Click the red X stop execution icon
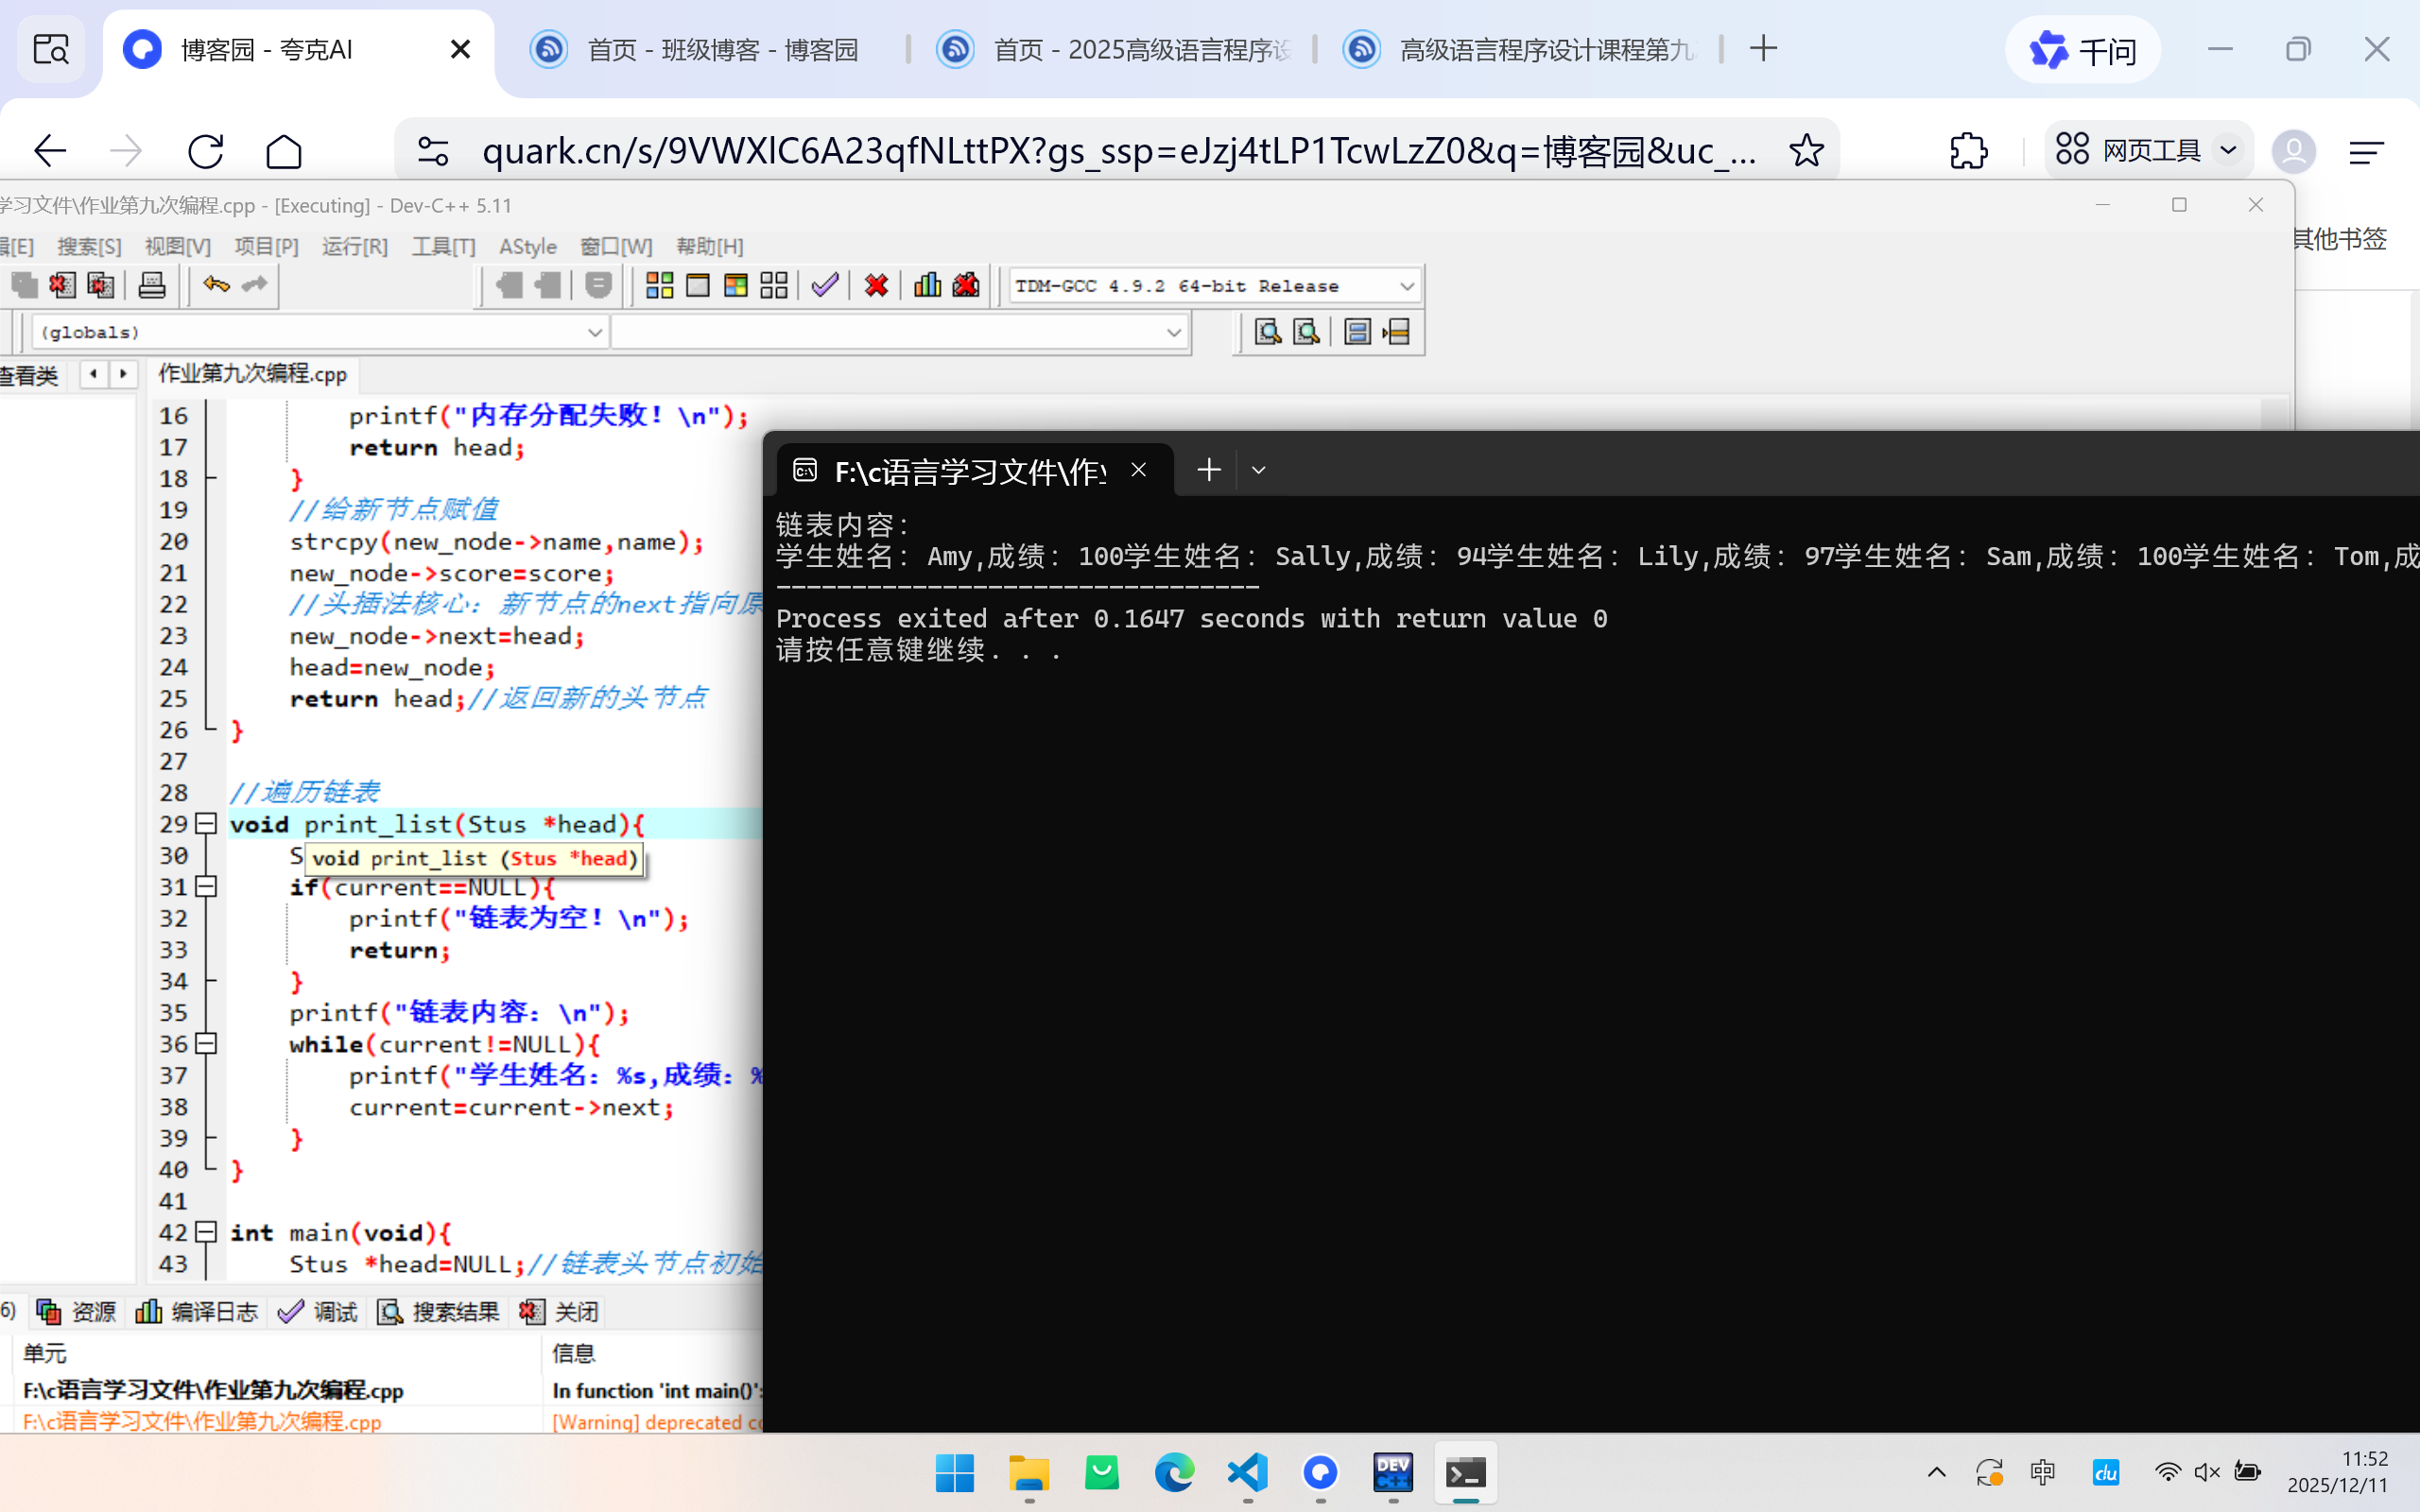Screen dimensions: 2420x1512 click(876, 286)
